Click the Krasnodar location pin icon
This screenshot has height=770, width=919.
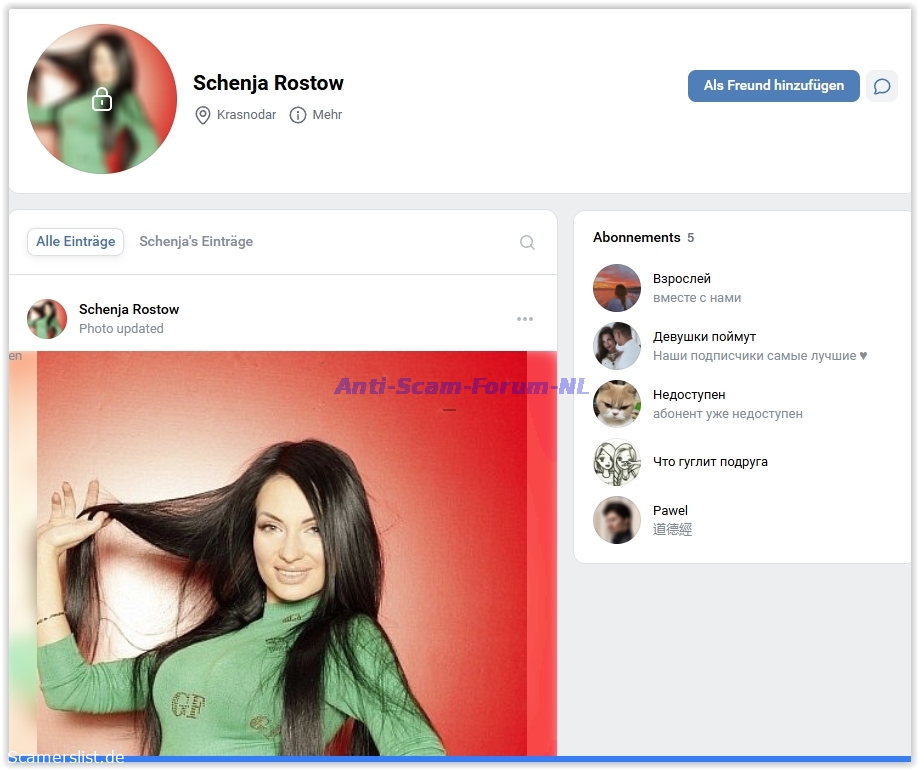point(203,115)
